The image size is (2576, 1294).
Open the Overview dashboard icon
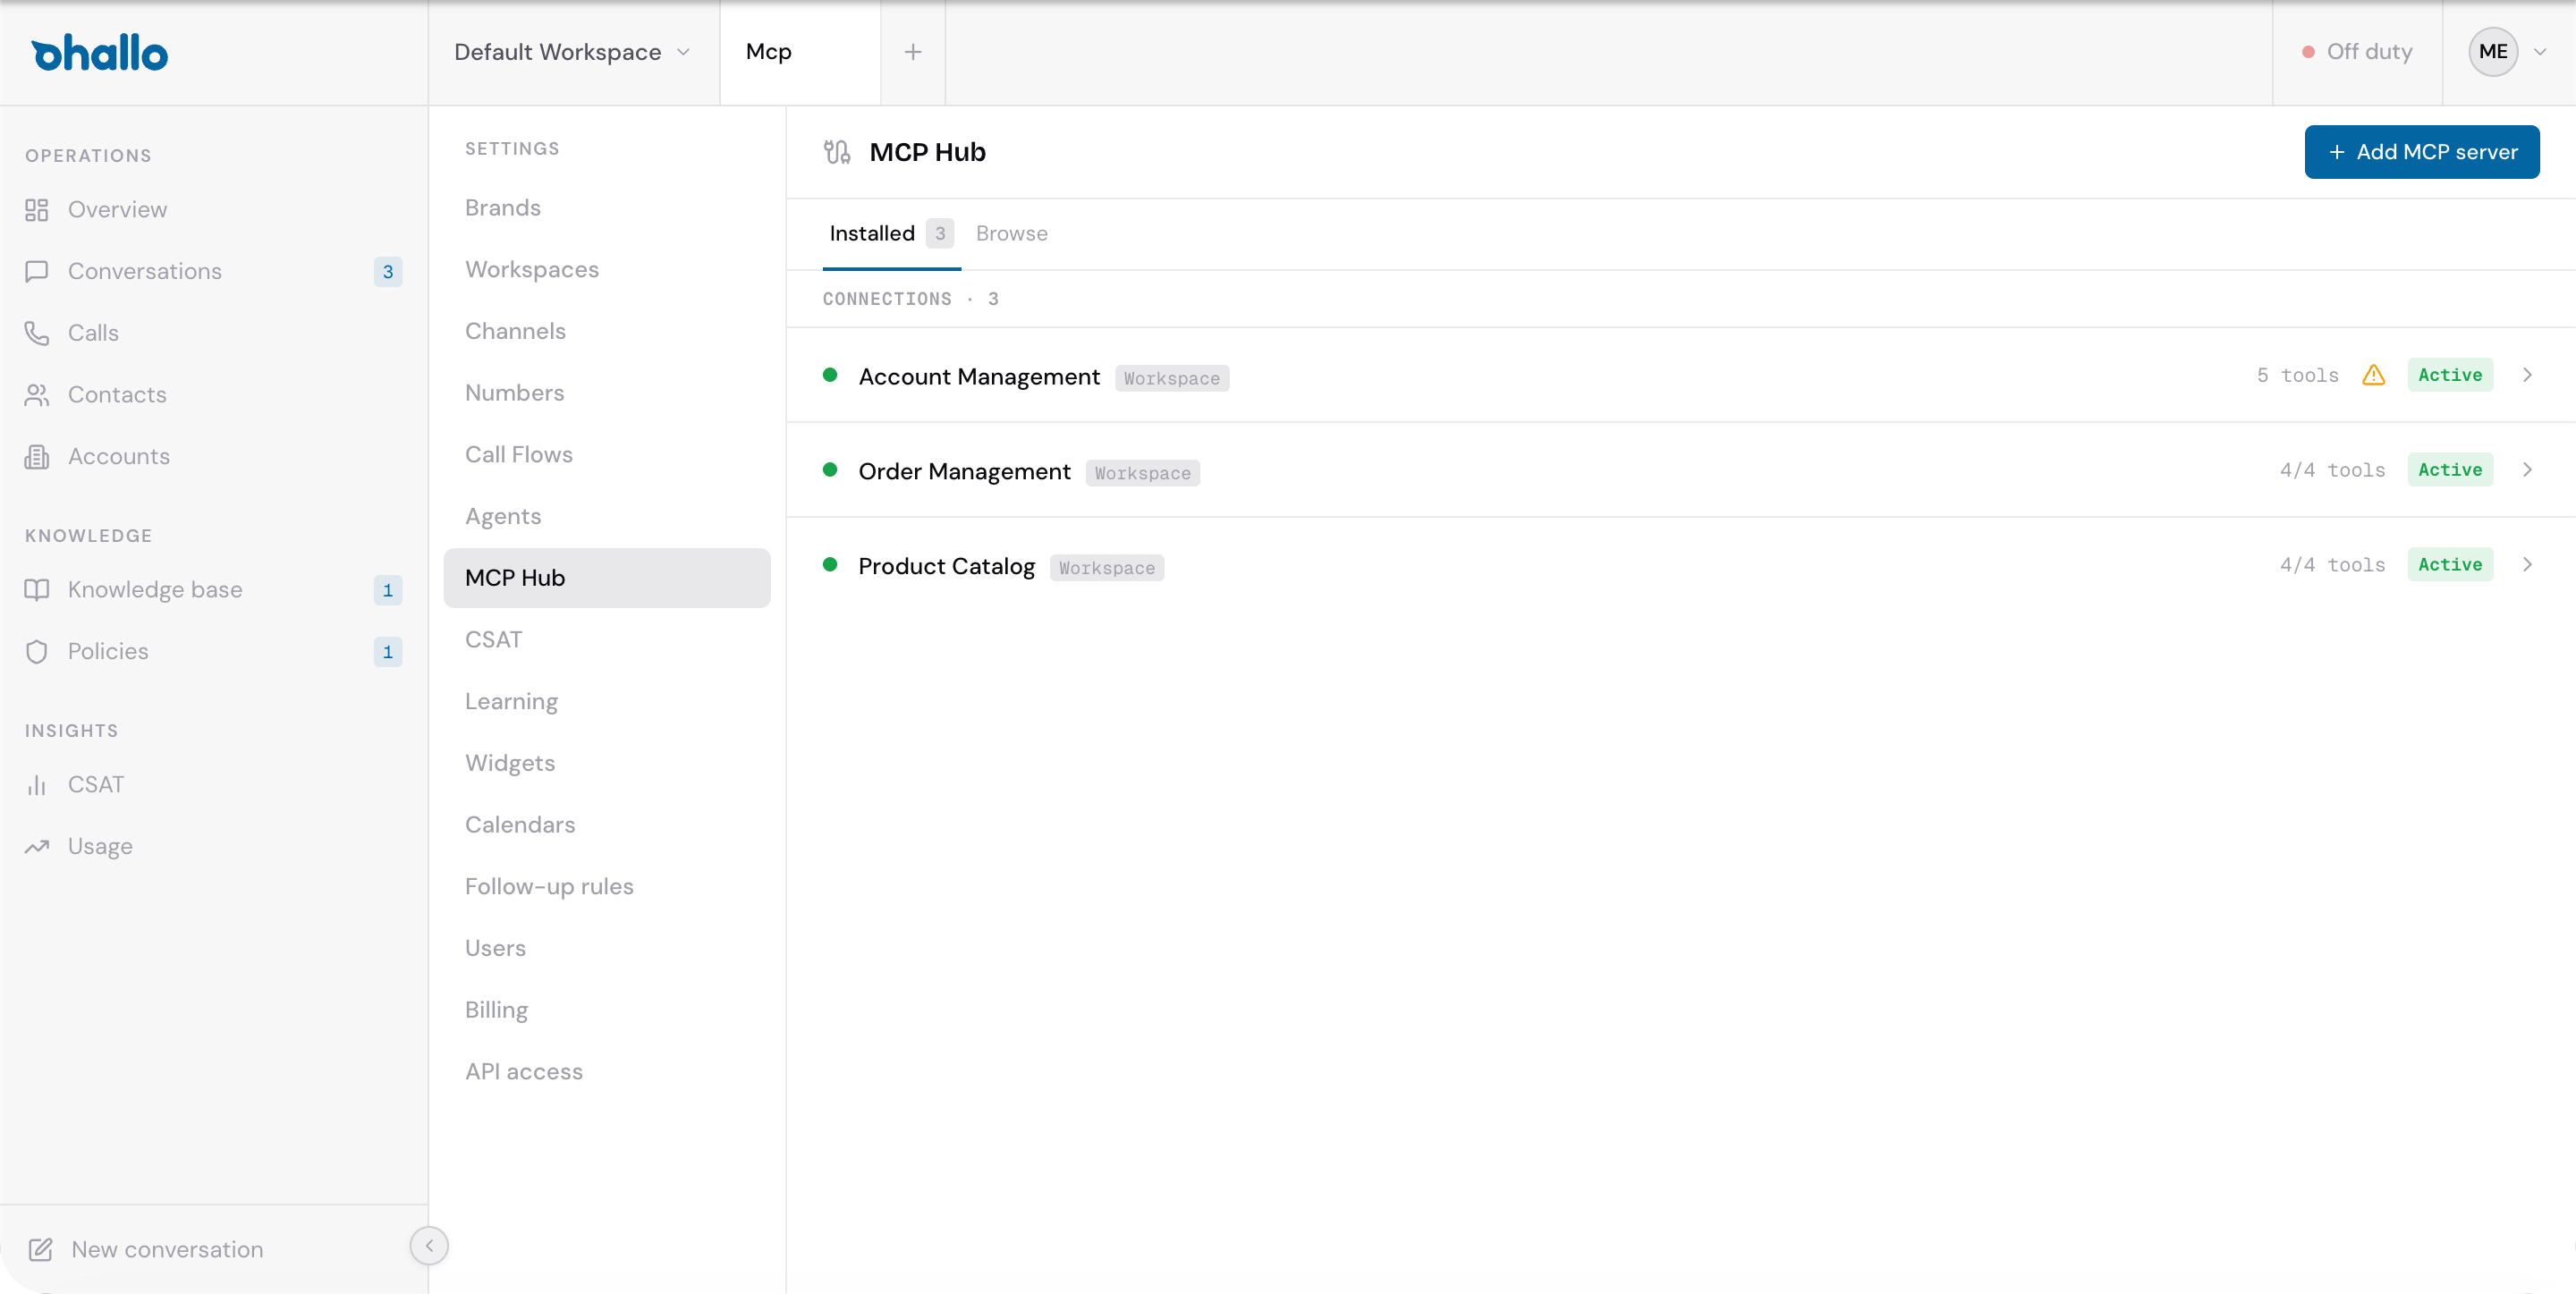tap(37, 210)
